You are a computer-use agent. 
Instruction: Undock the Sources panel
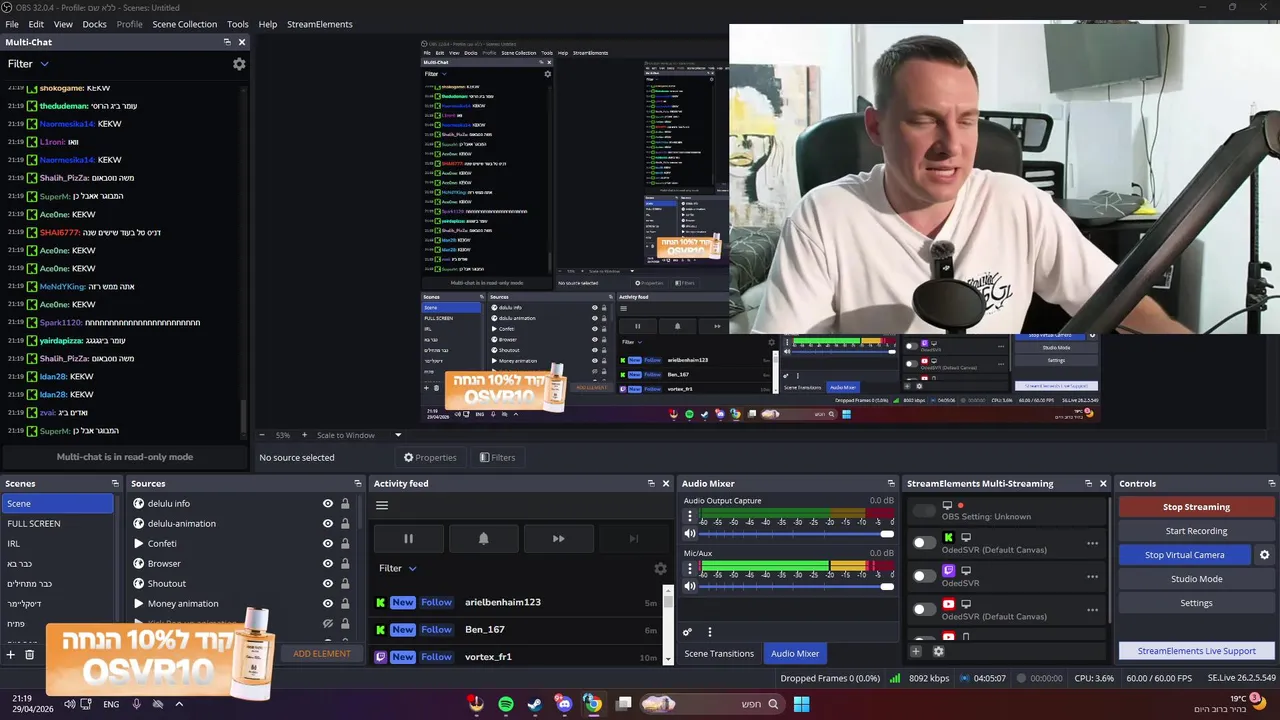point(357,483)
